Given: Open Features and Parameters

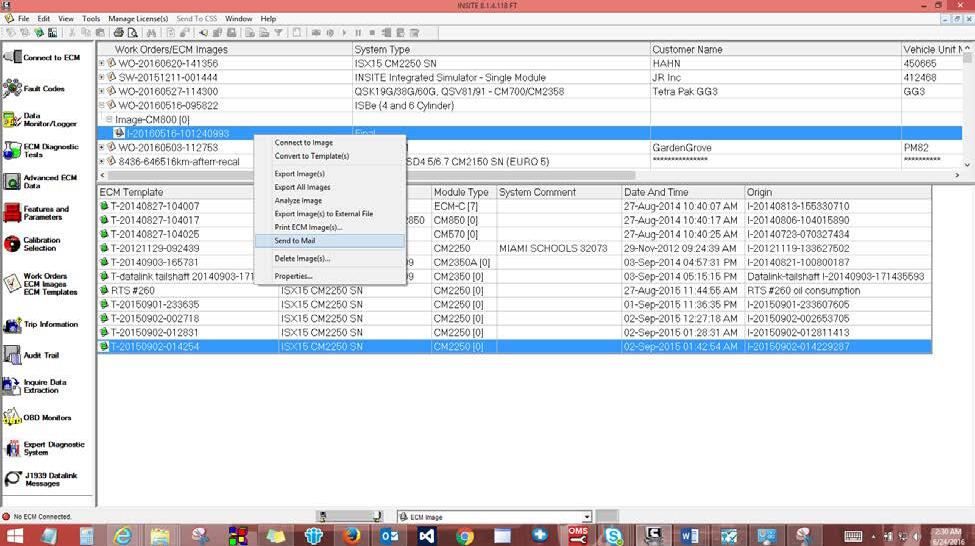Looking at the screenshot, I should (36, 213).
